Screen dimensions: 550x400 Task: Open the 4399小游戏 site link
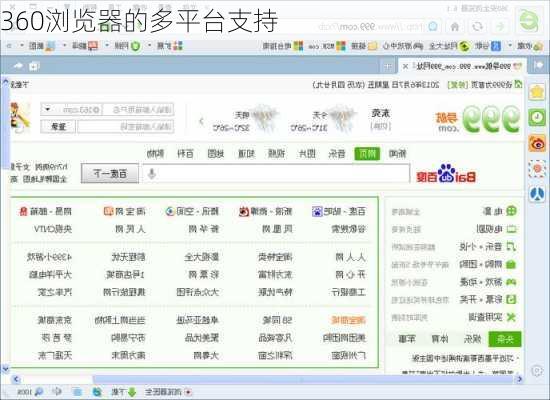point(49,257)
